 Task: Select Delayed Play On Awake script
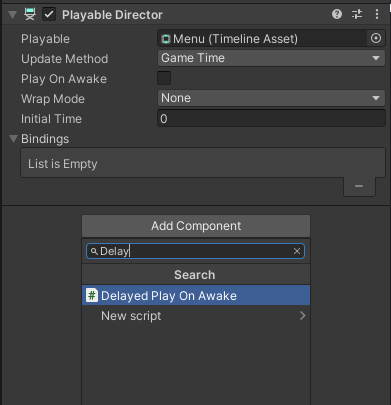[x=196, y=295]
